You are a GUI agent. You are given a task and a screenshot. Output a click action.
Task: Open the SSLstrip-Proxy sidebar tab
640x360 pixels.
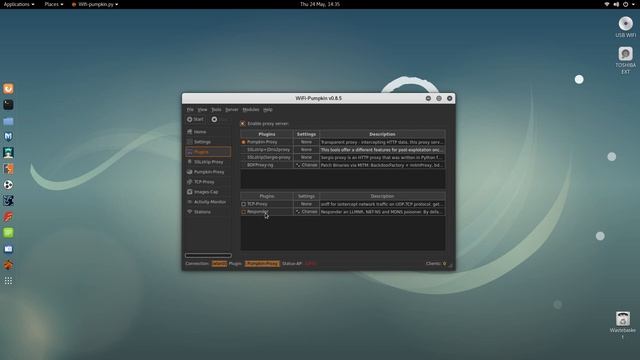click(208, 162)
